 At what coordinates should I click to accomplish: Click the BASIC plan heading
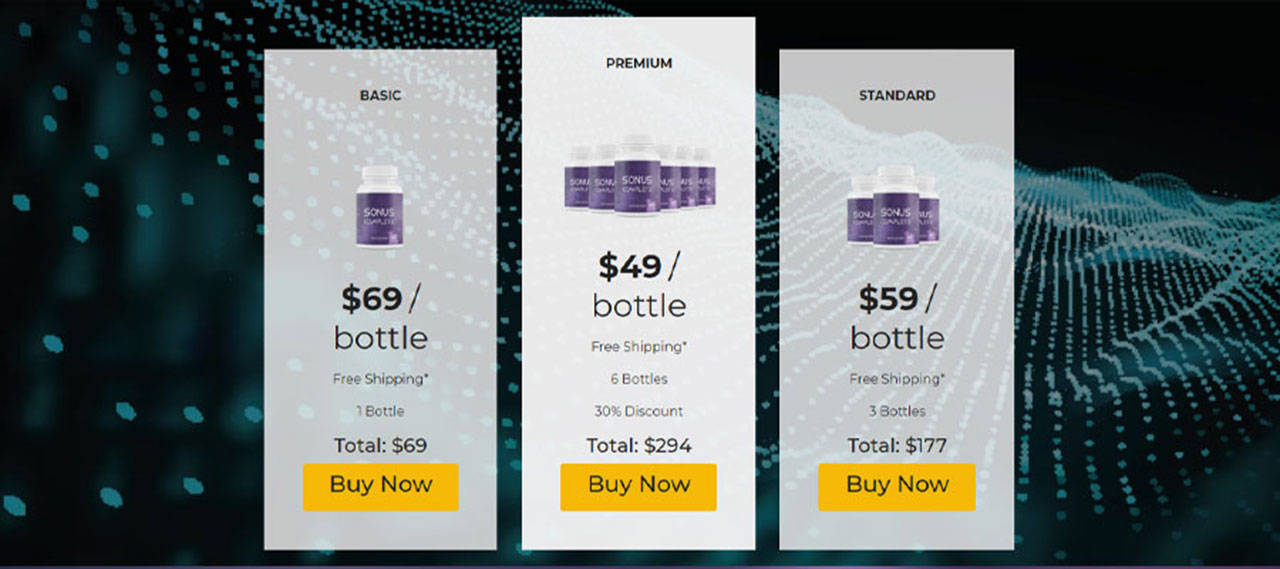coord(380,96)
